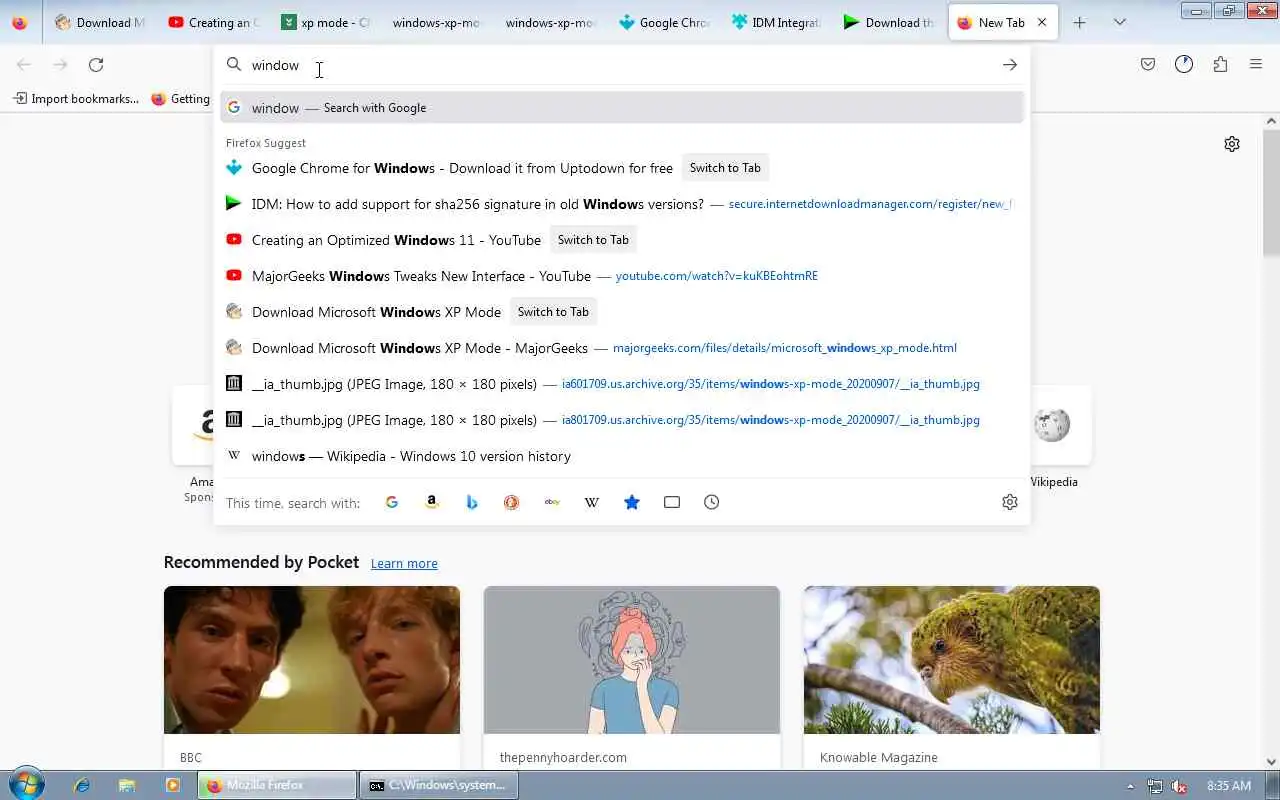1280x800 pixels.
Task: Switch to the Download M tab
Action: [x=100, y=22]
